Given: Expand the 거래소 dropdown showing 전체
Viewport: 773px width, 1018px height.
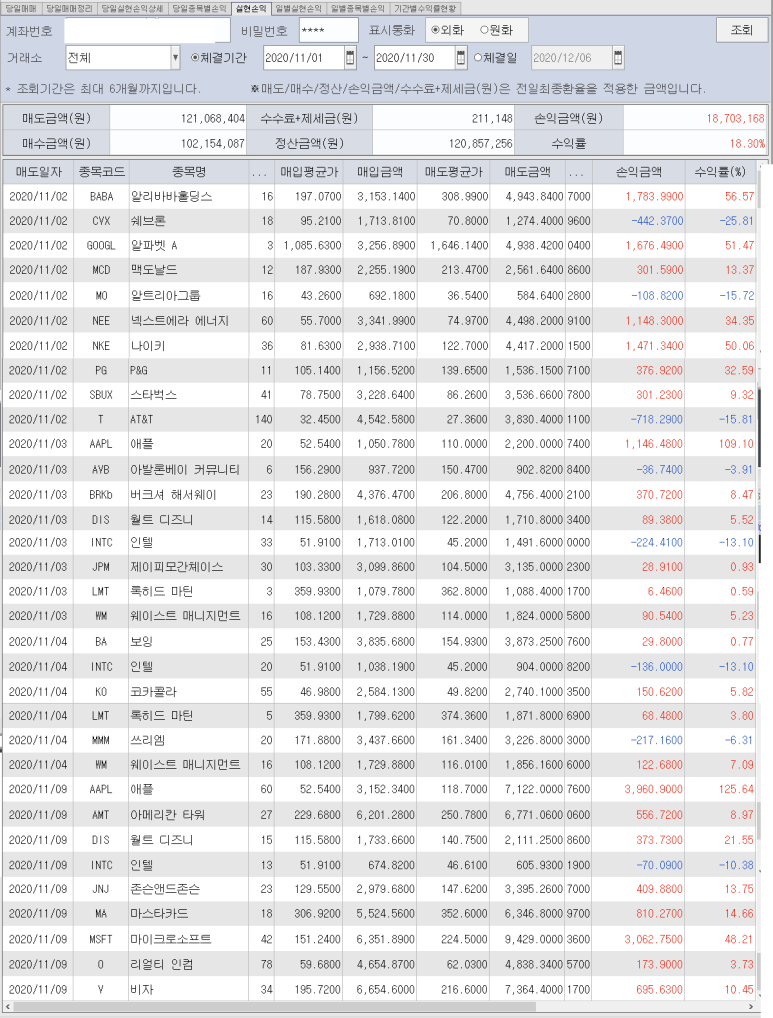Looking at the screenshot, I should [175, 58].
